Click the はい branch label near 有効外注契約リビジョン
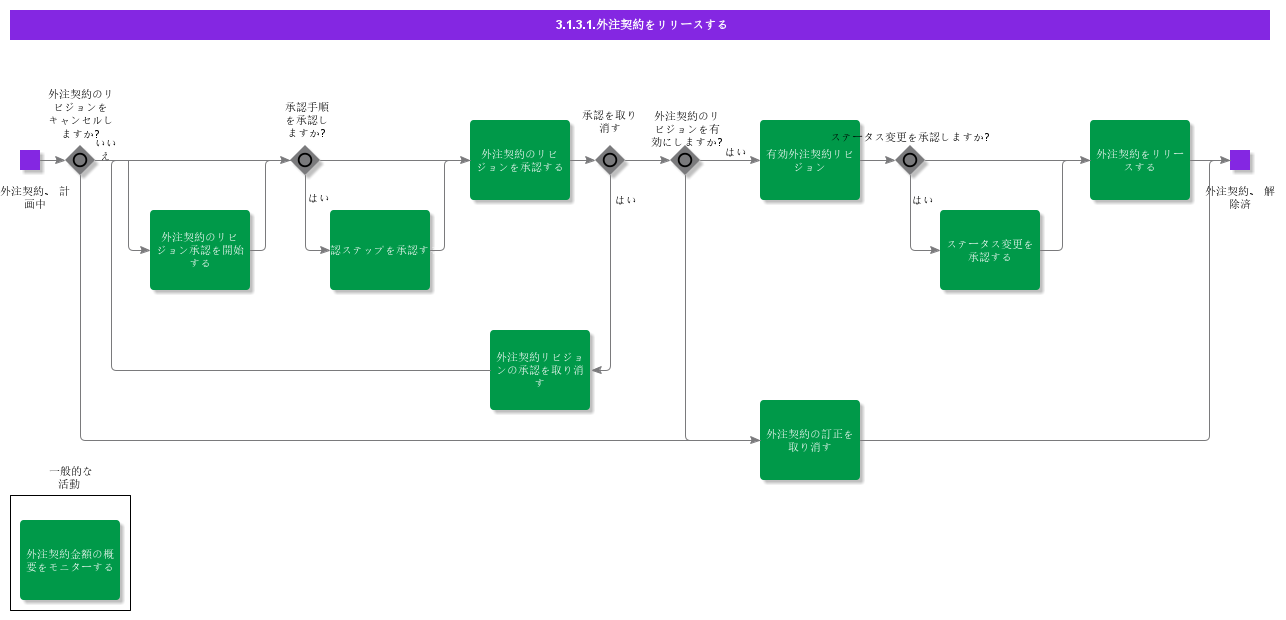The width and height of the screenshot is (1286, 620). point(734,151)
